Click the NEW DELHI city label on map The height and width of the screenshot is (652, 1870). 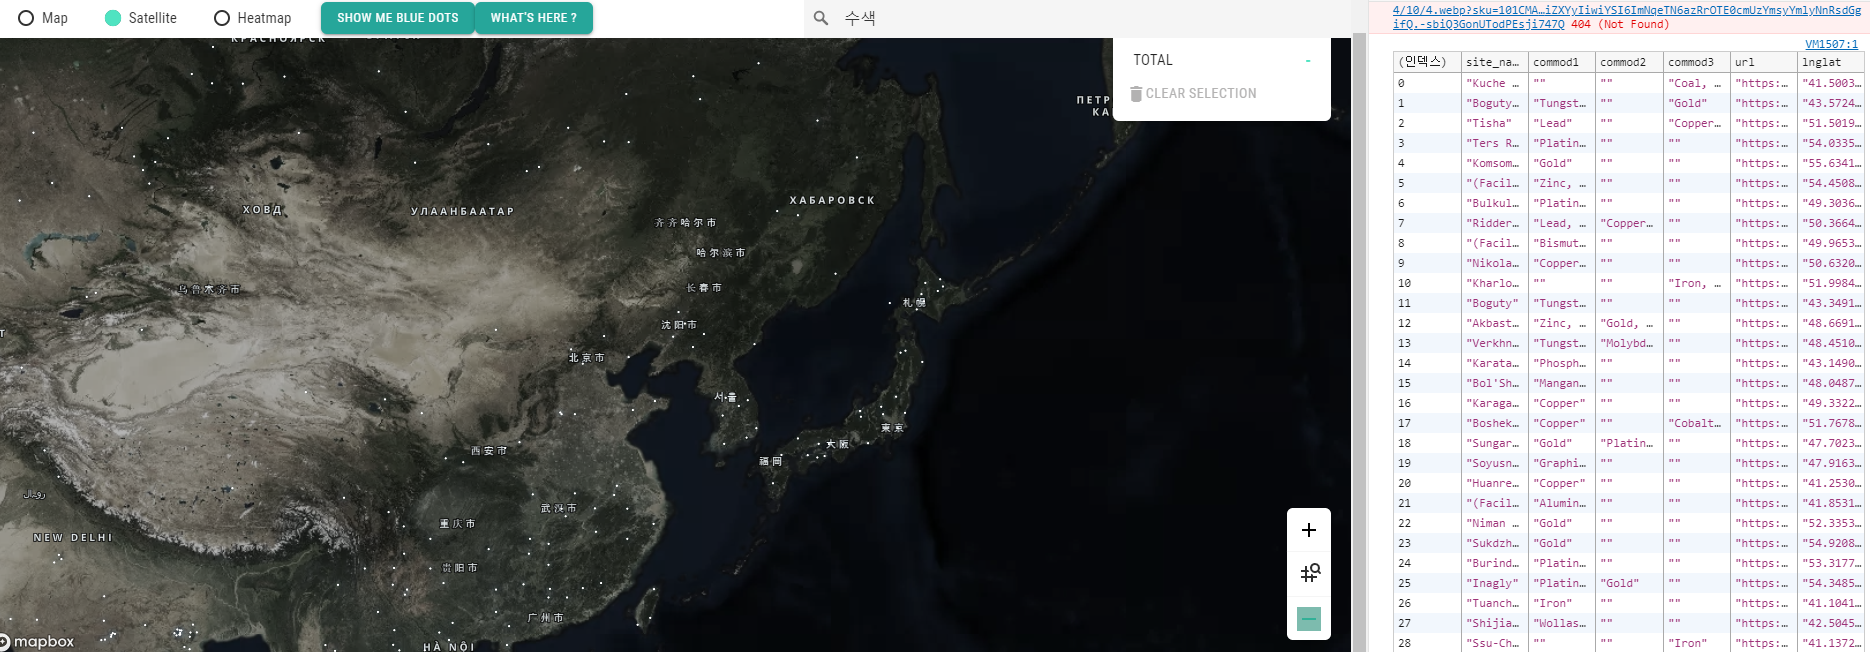pyautogui.click(x=73, y=537)
